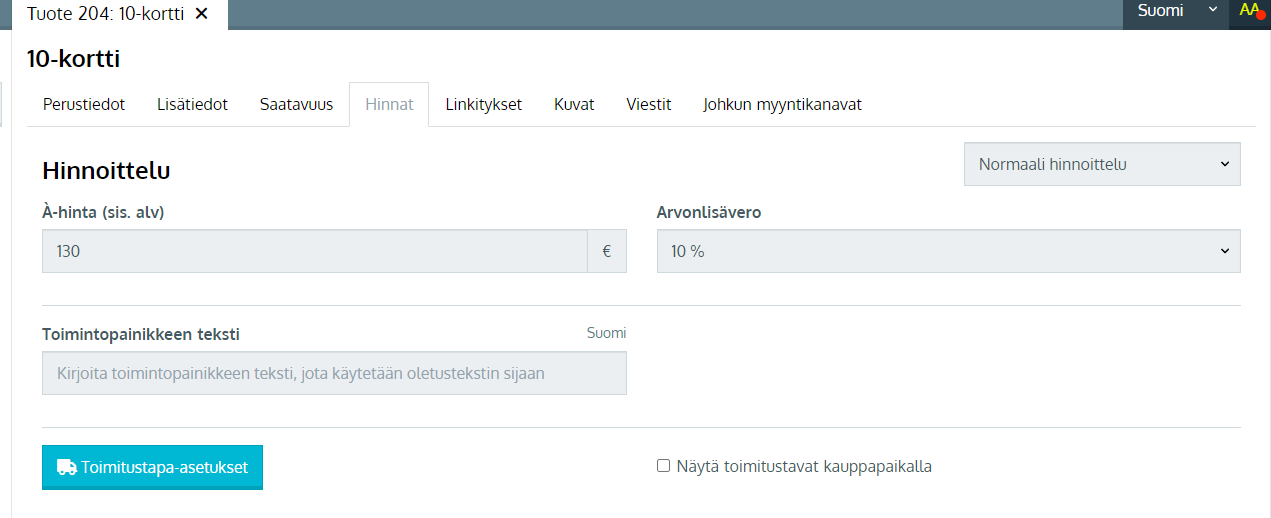Viewport: 1271px width, 518px height.
Task: Close the Tuote 204: 10-kortti tab
Action: pos(202,14)
